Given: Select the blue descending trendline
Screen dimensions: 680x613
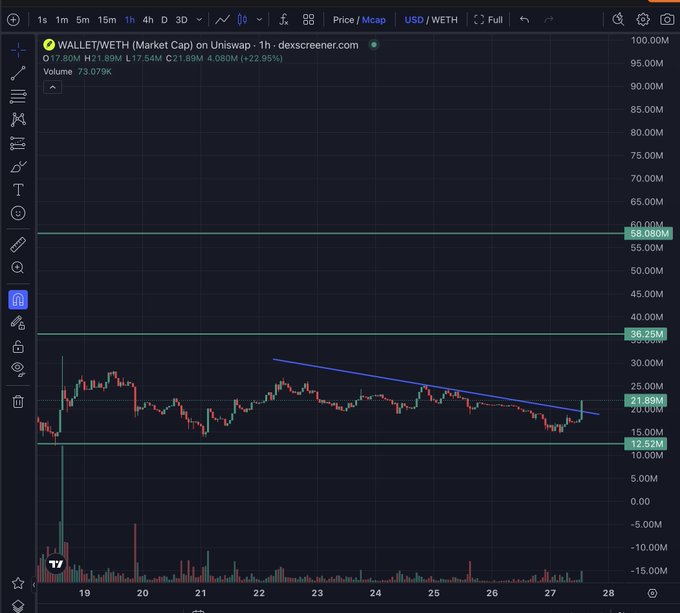Looking at the screenshot, I should tap(436, 387).
